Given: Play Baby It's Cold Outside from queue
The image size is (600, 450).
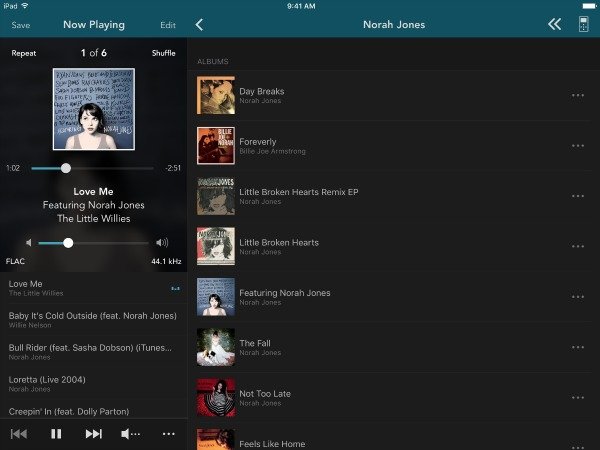Looking at the screenshot, I should [x=94, y=320].
